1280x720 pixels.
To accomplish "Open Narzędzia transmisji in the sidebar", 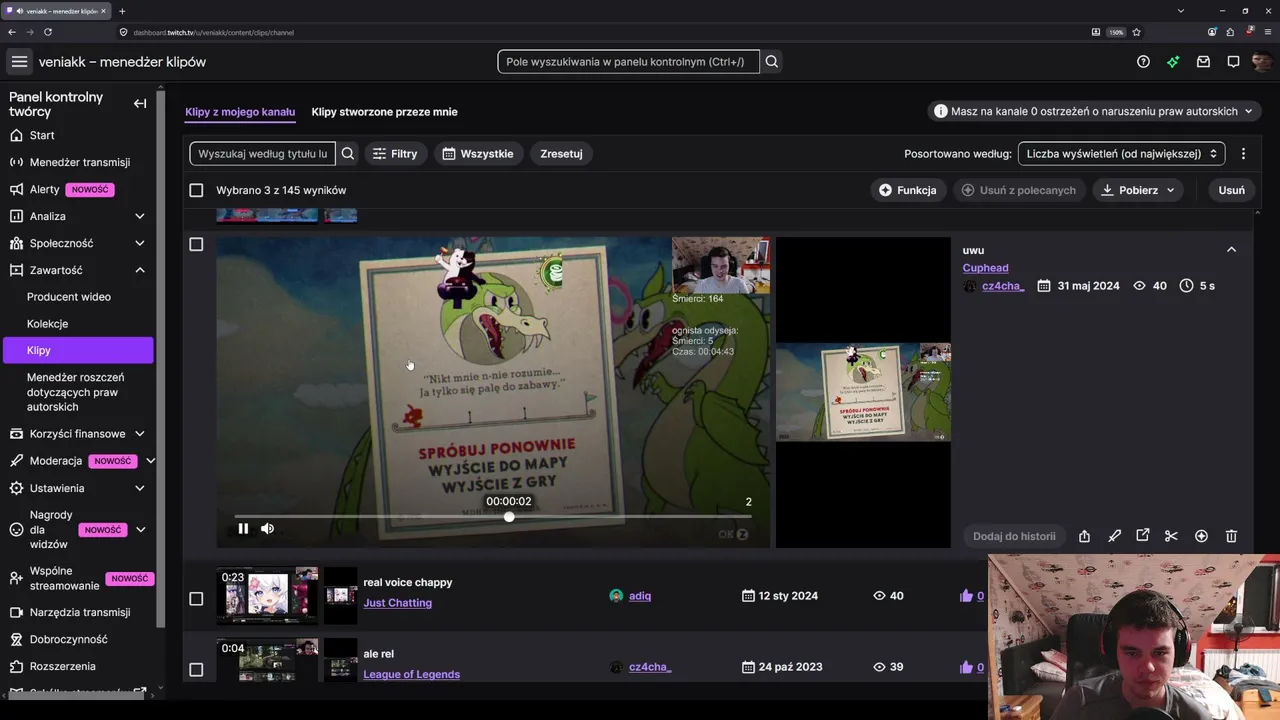I will coord(78,612).
